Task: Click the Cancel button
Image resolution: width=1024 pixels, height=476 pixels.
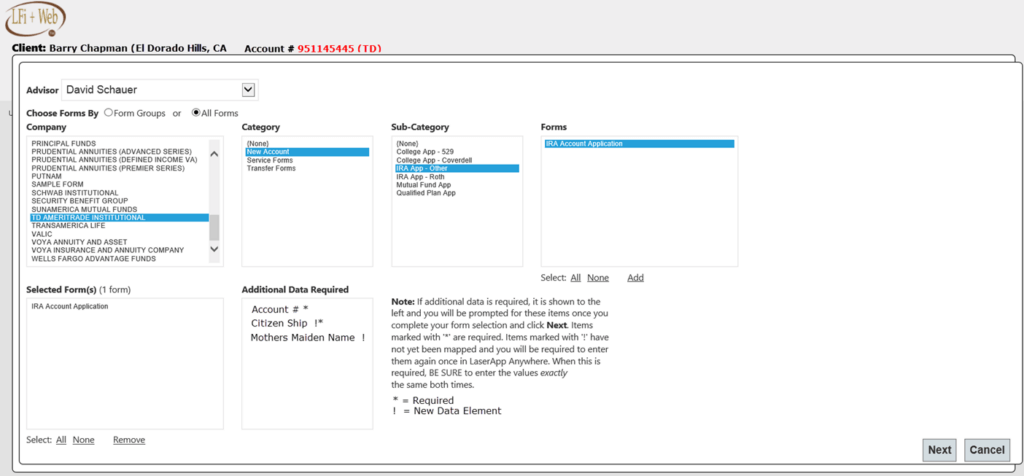Action: pyautogui.click(x=987, y=450)
